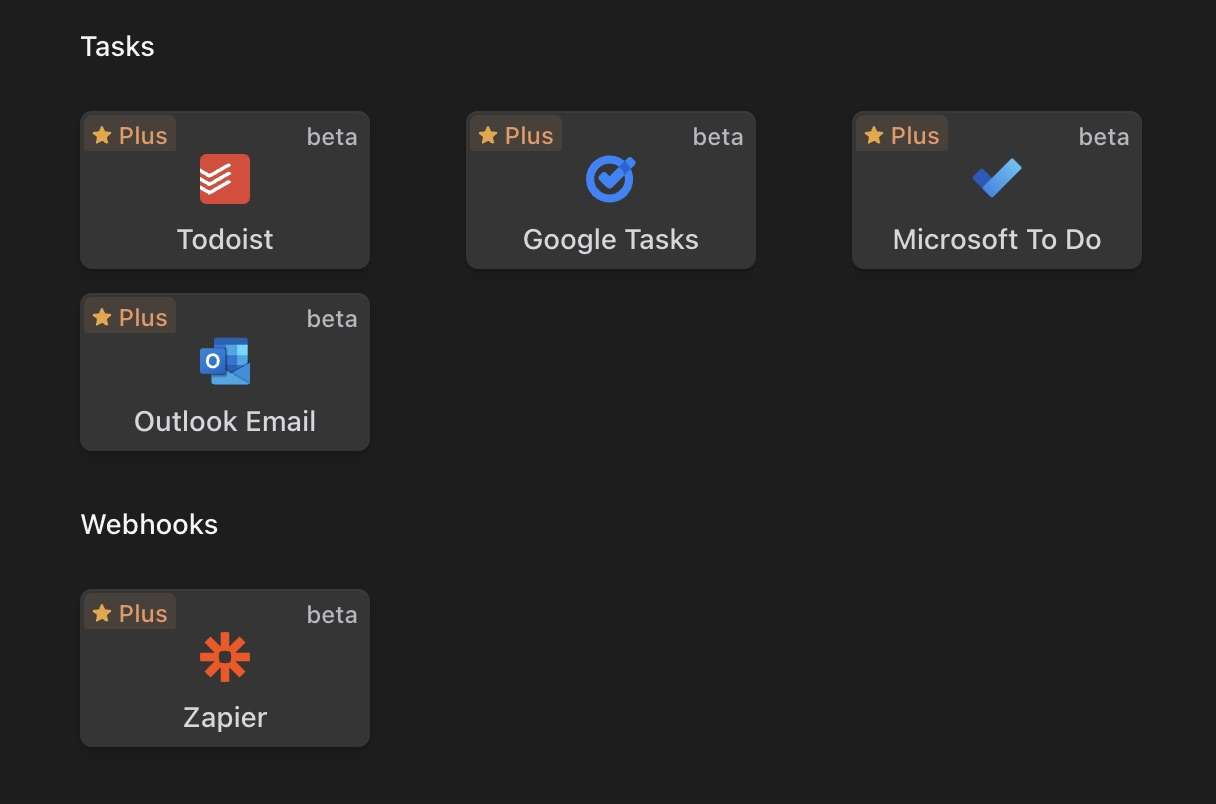Screen dimensions: 1216x804
Task: Click the Tasks section heading
Action: tap(117, 46)
